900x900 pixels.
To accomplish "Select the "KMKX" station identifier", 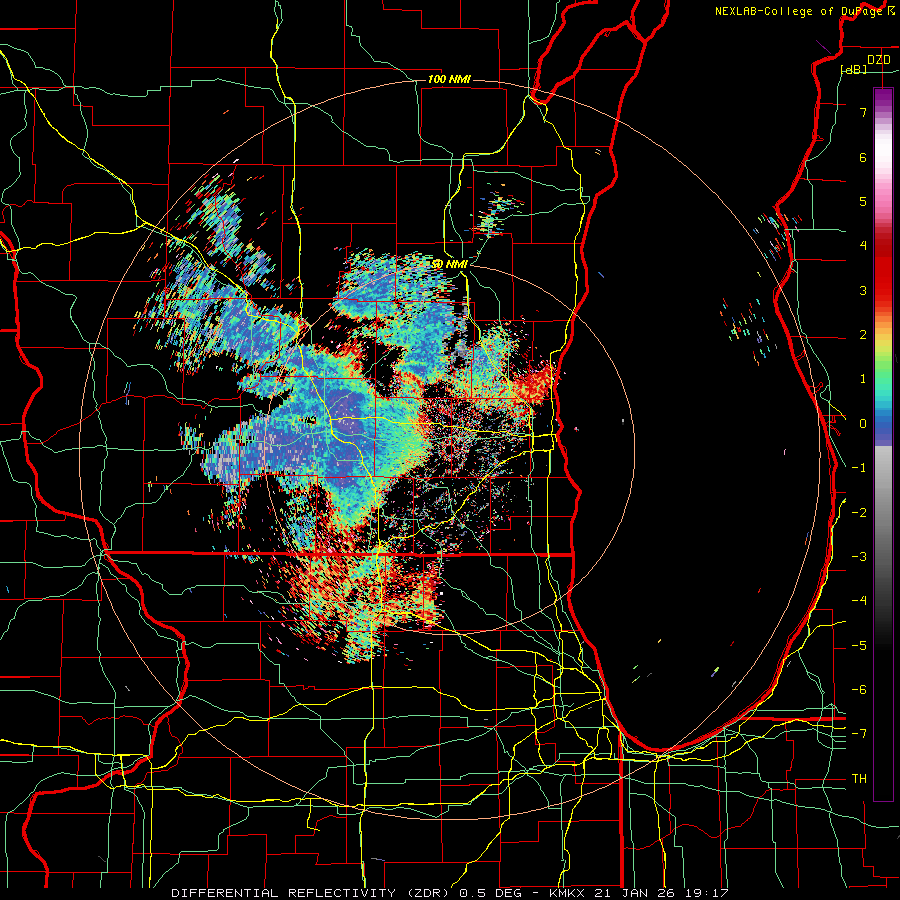I will (567, 893).
